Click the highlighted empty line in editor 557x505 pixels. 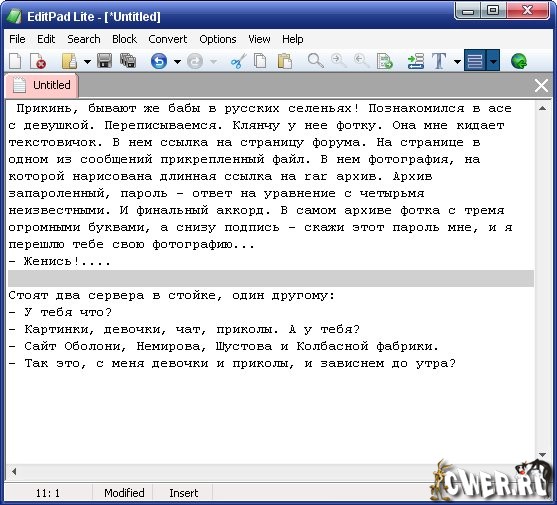[271, 278]
